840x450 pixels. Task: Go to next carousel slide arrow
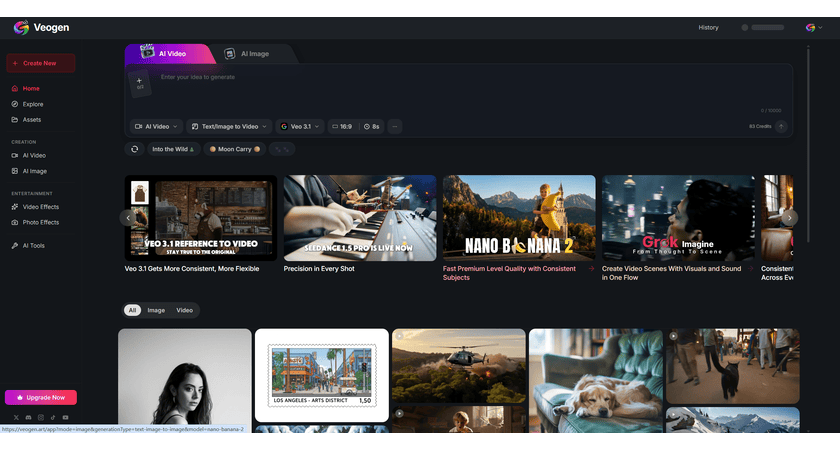pos(790,218)
